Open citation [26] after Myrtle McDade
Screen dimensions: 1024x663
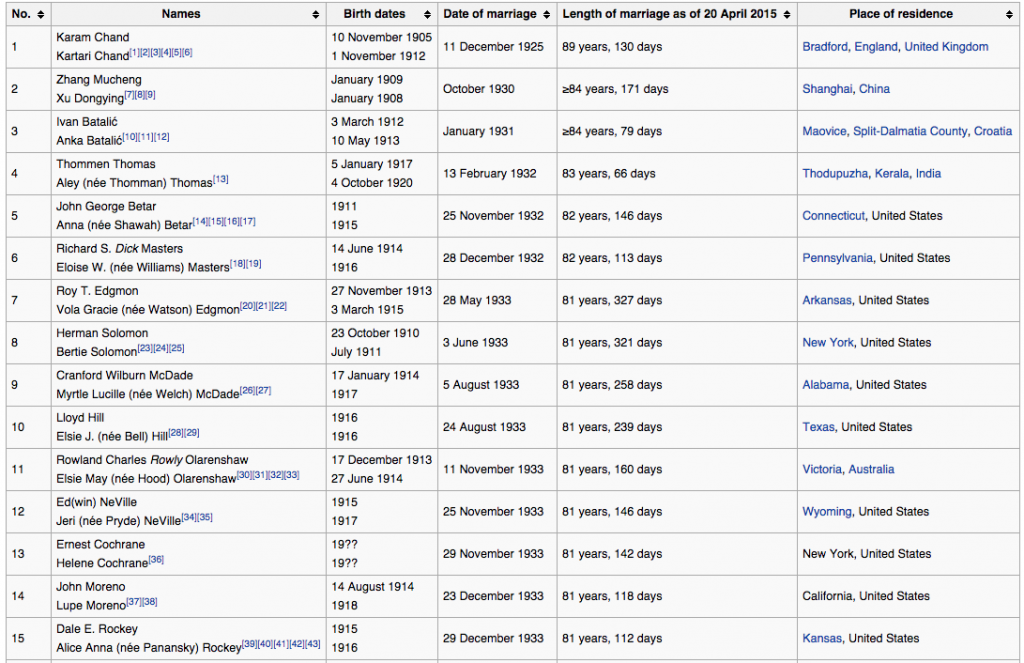pos(248,390)
